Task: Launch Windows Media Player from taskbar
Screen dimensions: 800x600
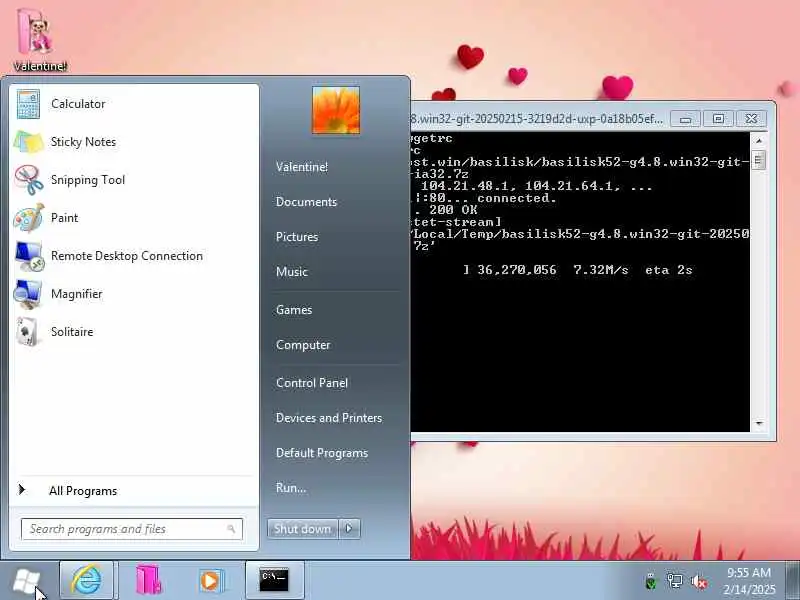Action: coord(210,581)
